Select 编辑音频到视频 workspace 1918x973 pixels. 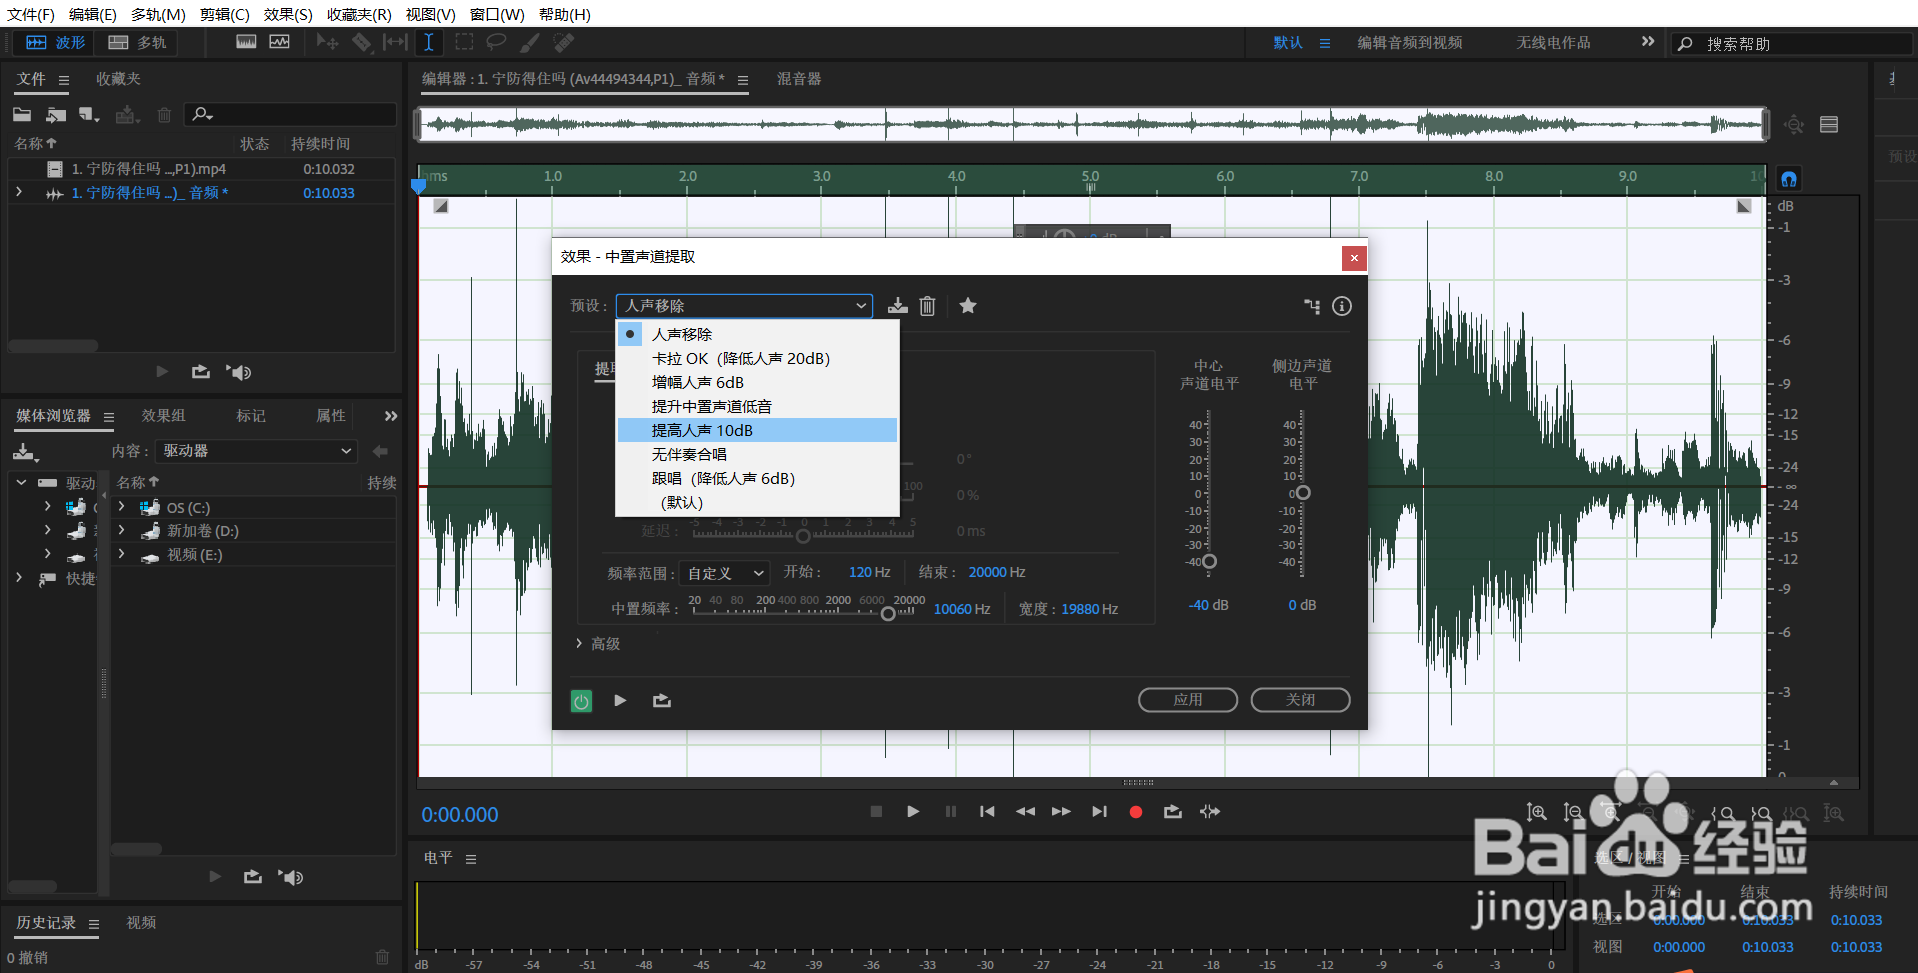[x=1409, y=43]
